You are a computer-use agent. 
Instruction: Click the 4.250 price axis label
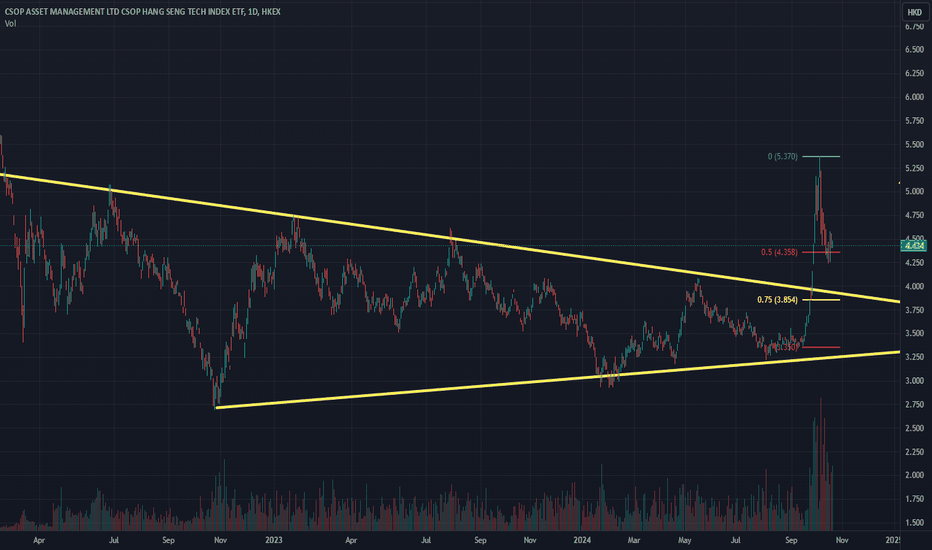tap(914, 262)
